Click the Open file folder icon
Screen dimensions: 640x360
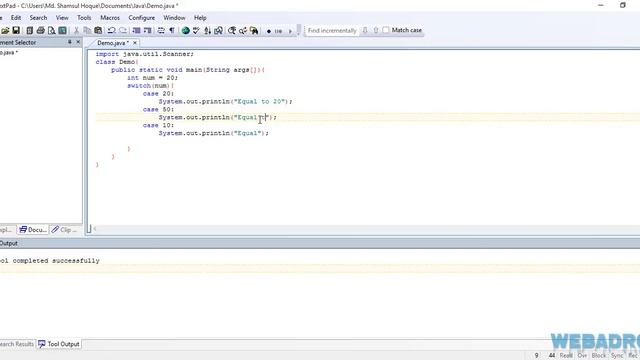pos(5,31)
